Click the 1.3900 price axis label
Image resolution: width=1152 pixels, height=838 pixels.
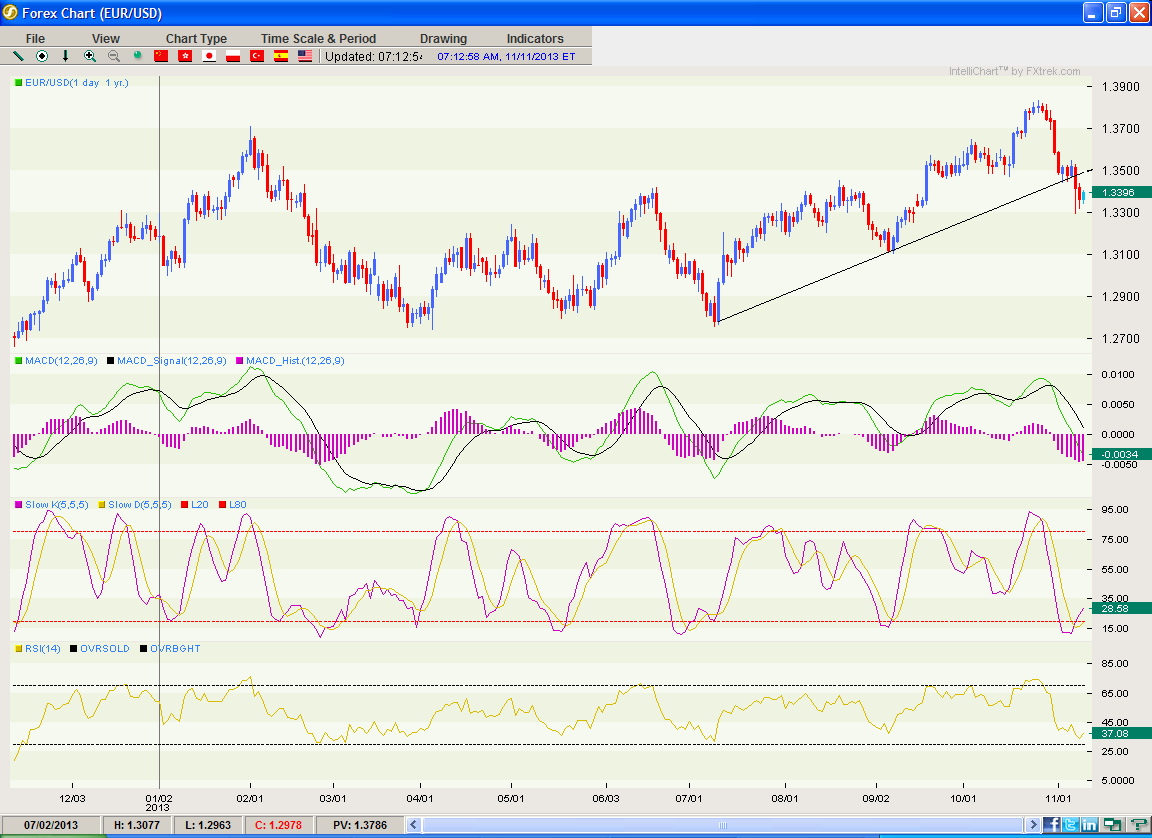pyautogui.click(x=1120, y=87)
